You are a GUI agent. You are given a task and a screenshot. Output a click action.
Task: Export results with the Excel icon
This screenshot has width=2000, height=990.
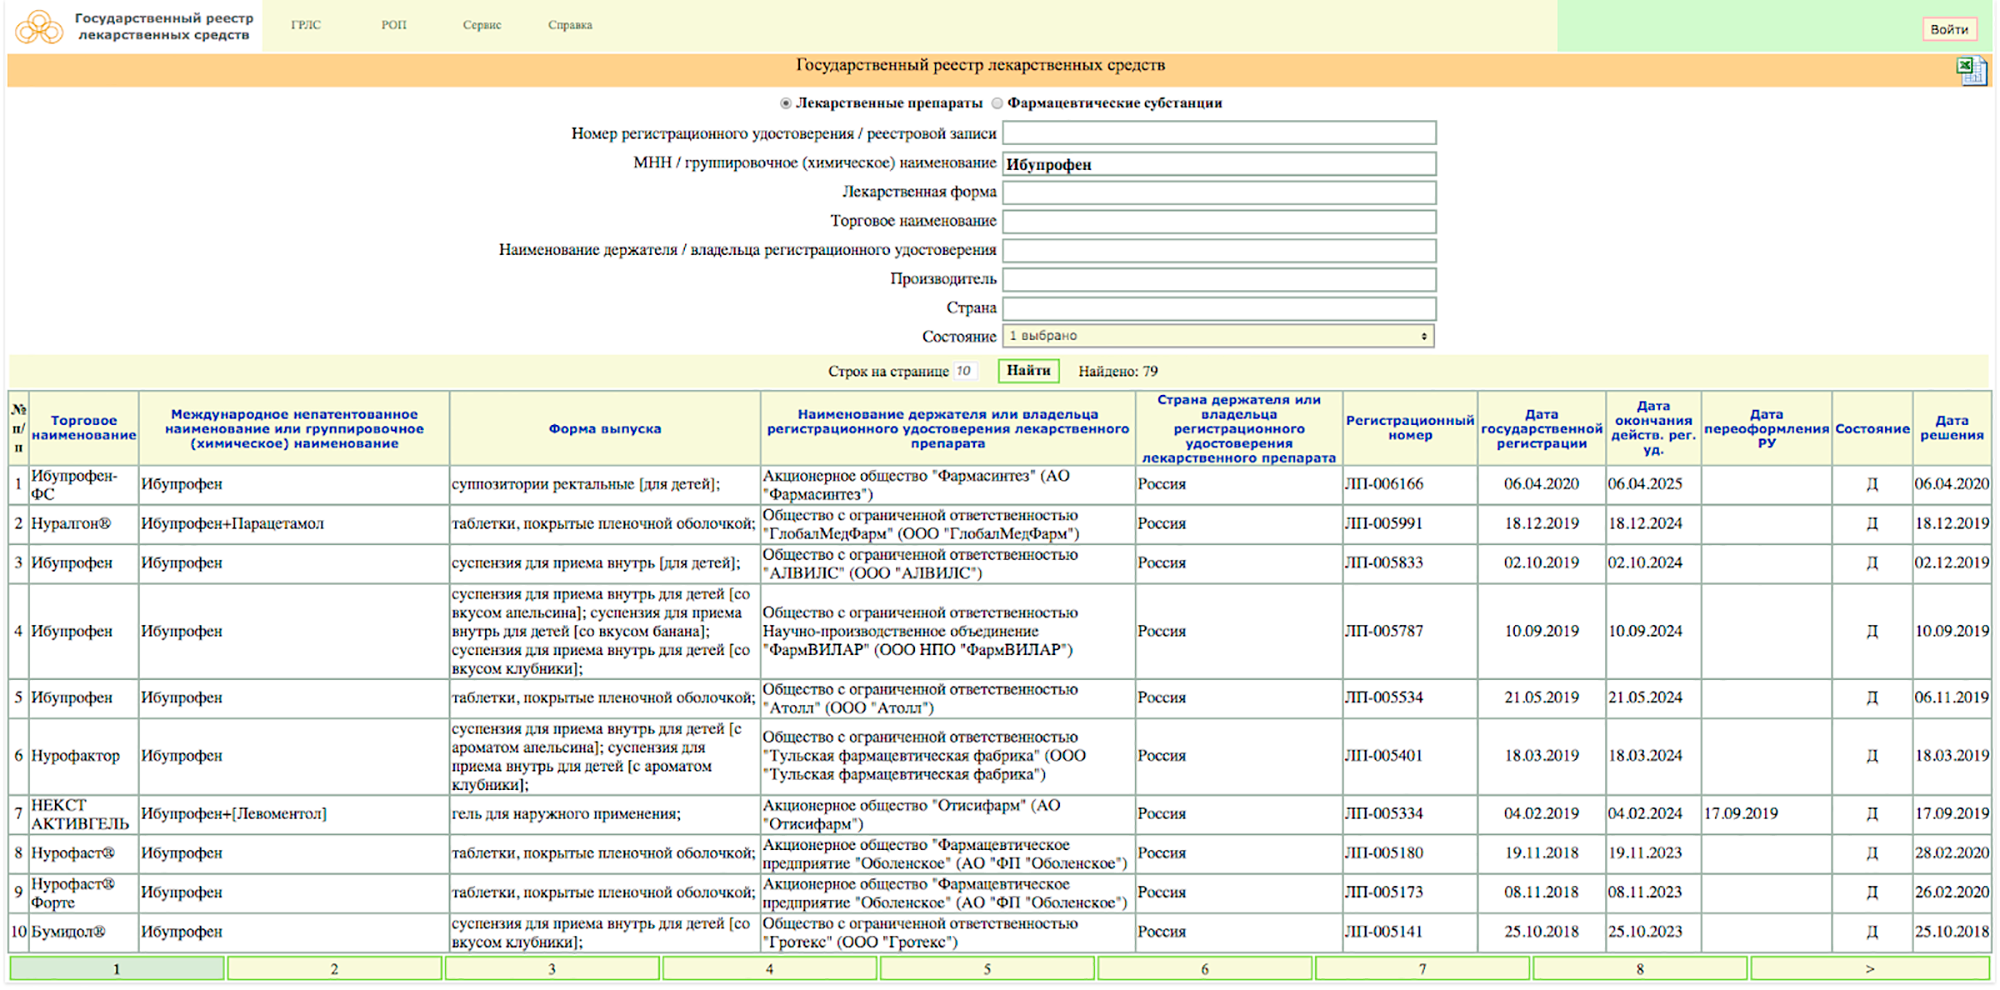pyautogui.click(x=1972, y=70)
